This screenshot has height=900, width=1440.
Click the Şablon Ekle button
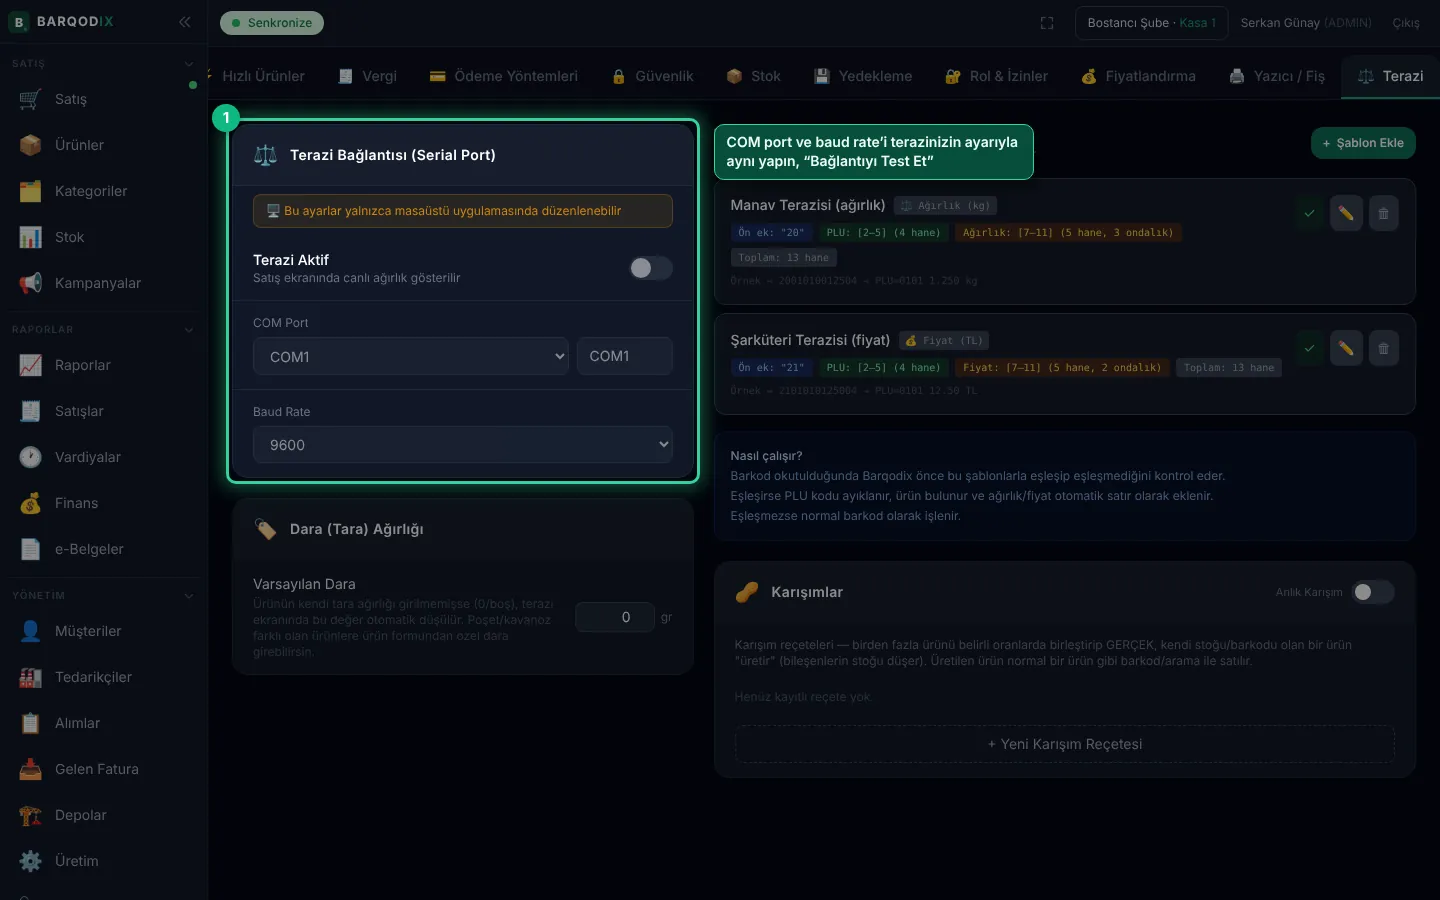(x=1363, y=143)
